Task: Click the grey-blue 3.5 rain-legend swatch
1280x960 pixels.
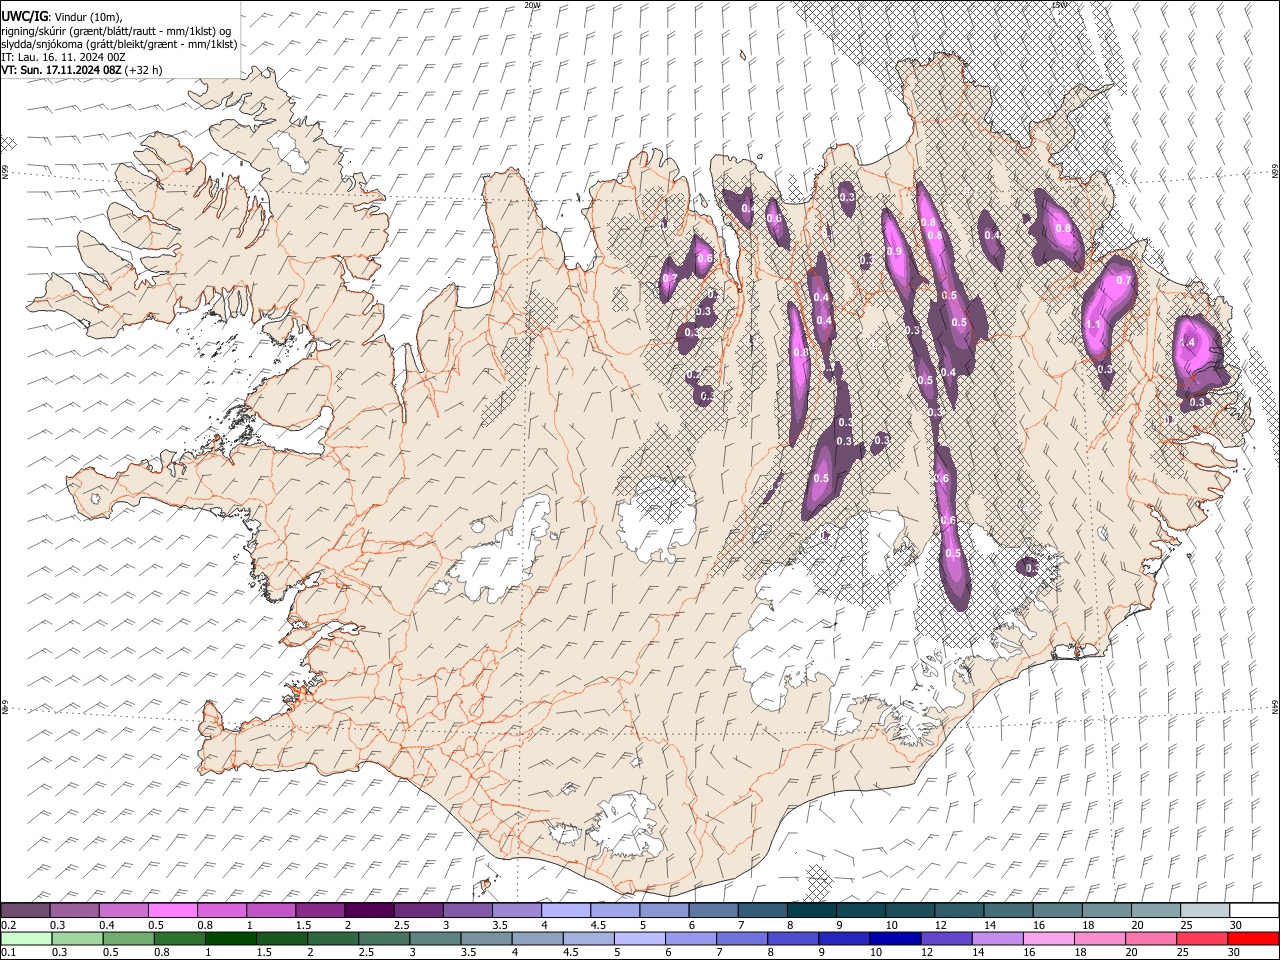Action: tap(485, 938)
